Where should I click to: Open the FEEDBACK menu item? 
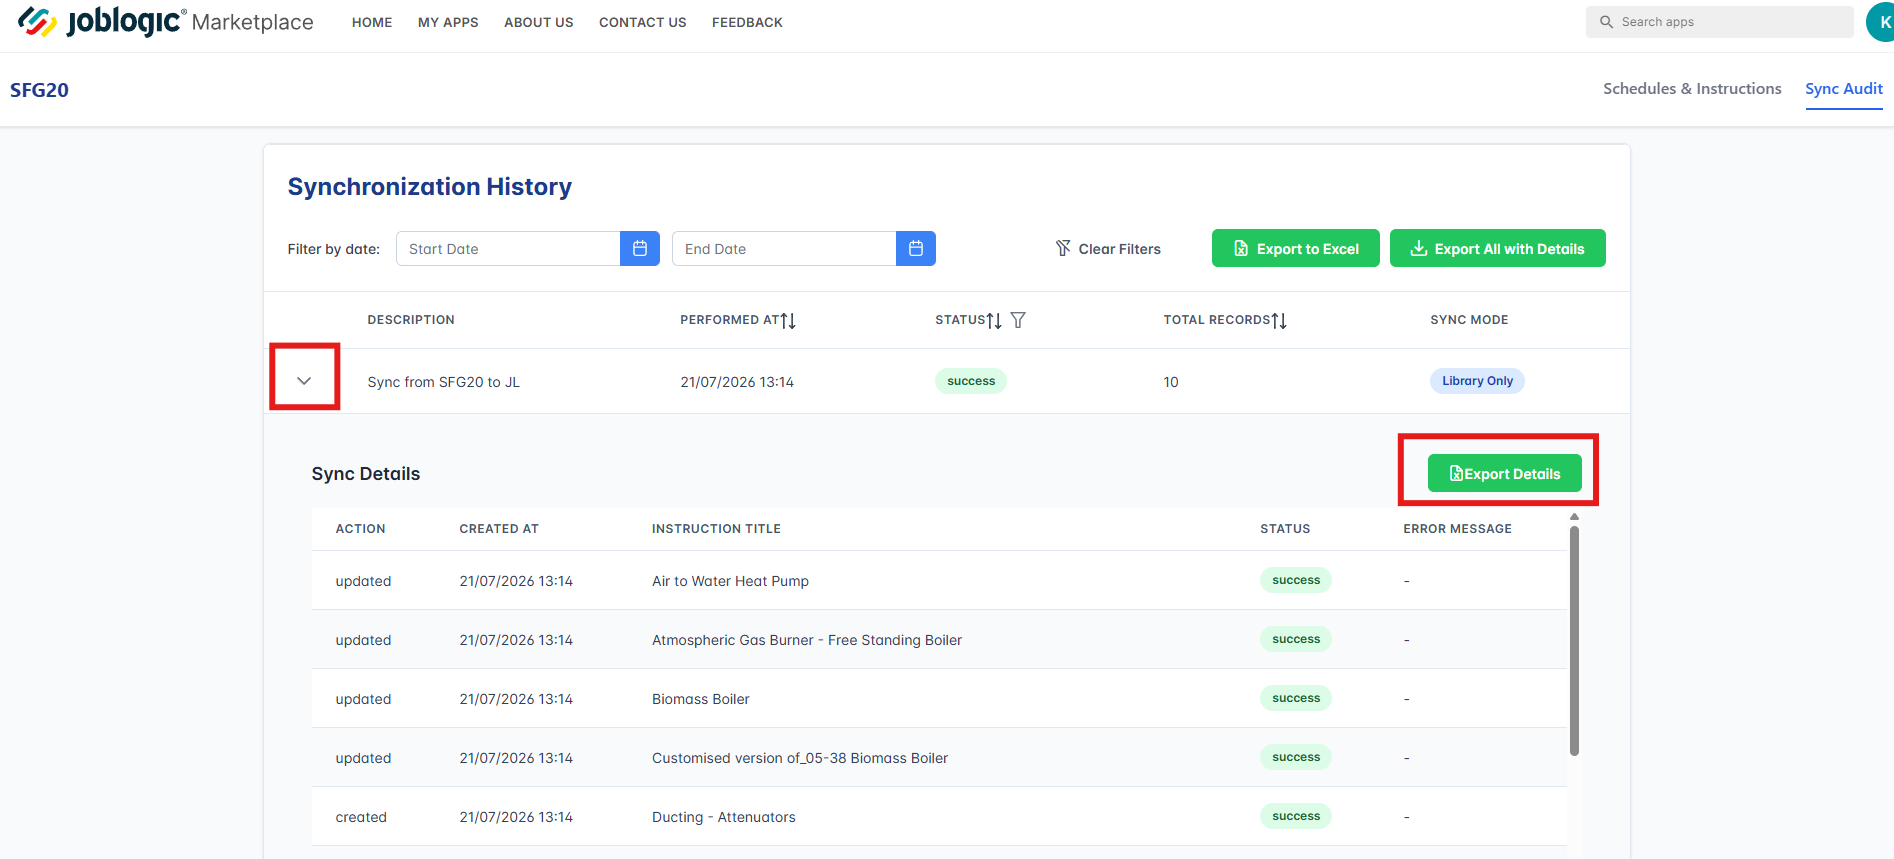coord(747,22)
